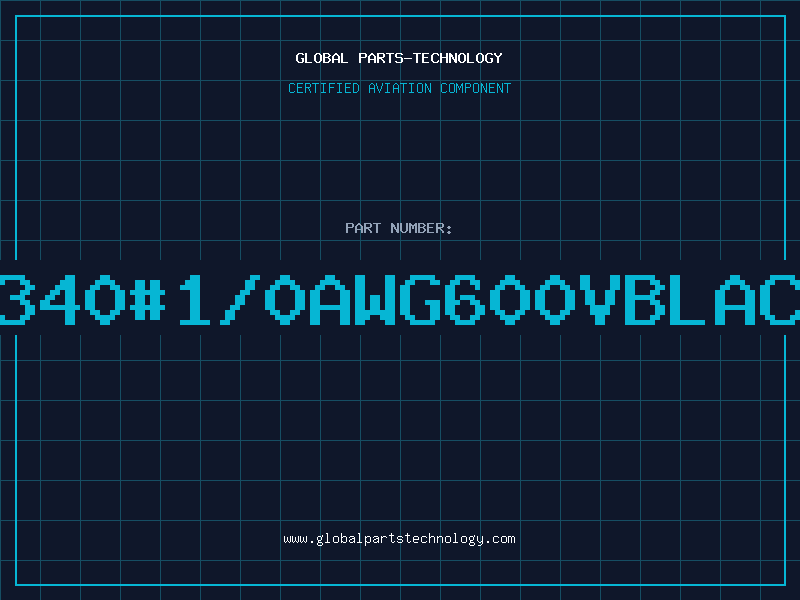Image resolution: width=800 pixels, height=600 pixels.
Task: Click the PART NUMBER: label
Action: [399, 228]
